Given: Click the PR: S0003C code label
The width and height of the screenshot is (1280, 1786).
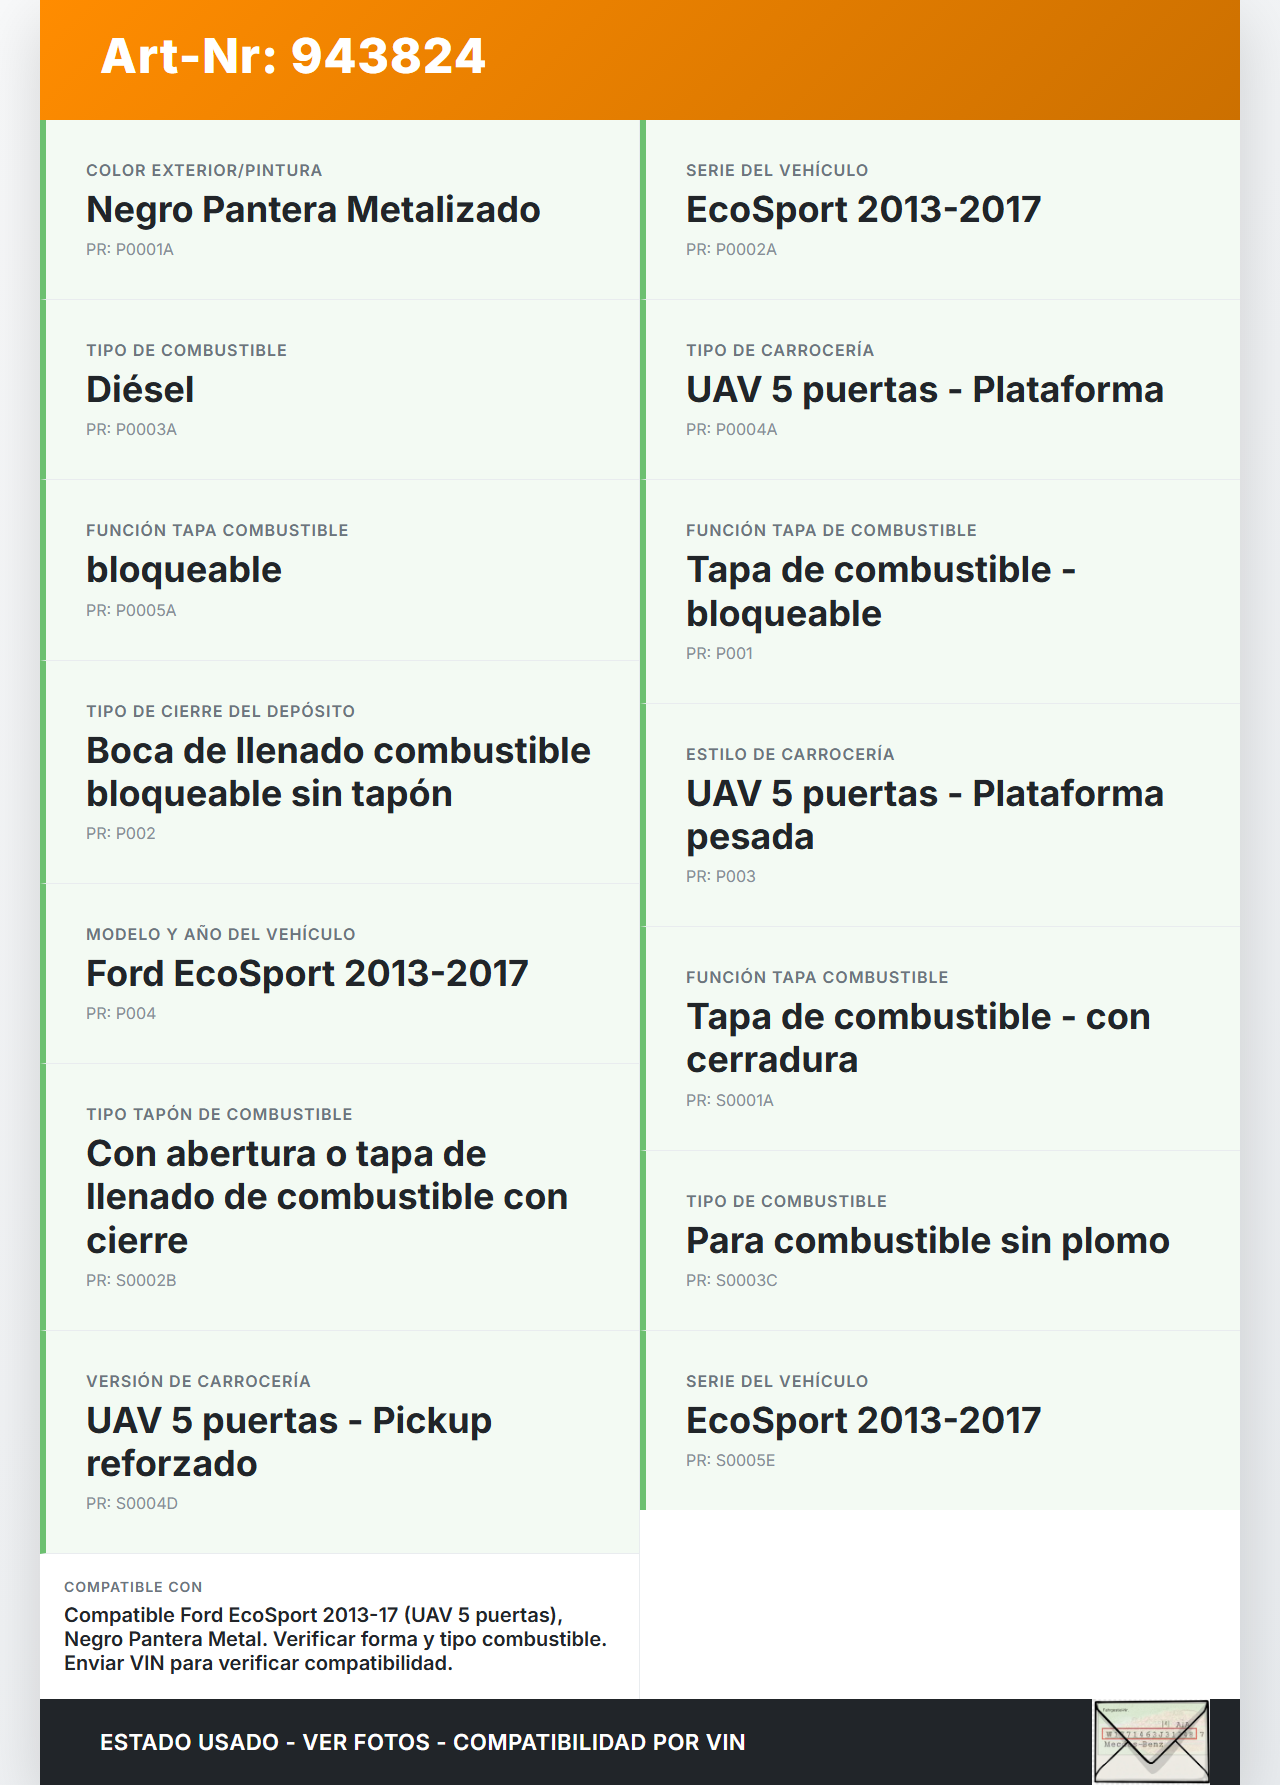Looking at the screenshot, I should [731, 1280].
